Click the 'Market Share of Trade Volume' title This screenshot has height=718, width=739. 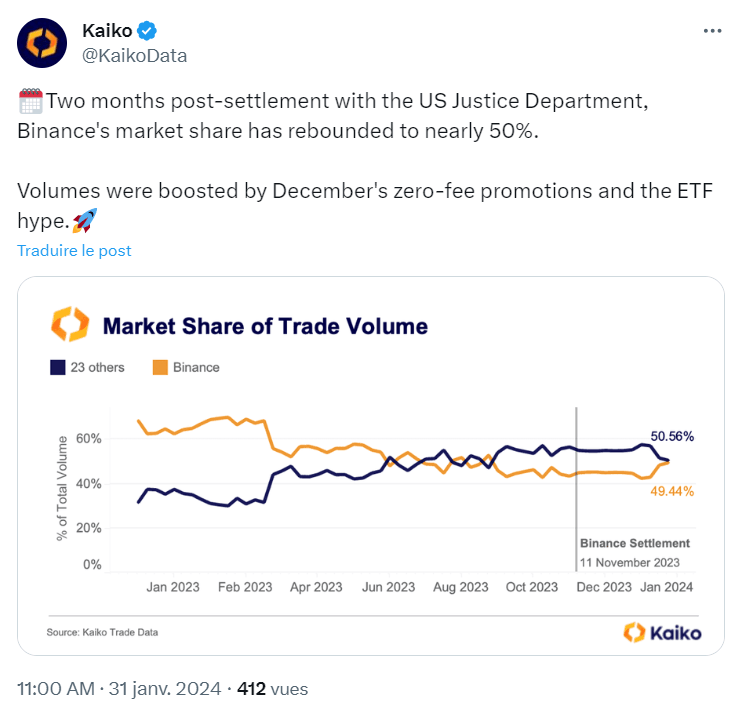coord(265,326)
